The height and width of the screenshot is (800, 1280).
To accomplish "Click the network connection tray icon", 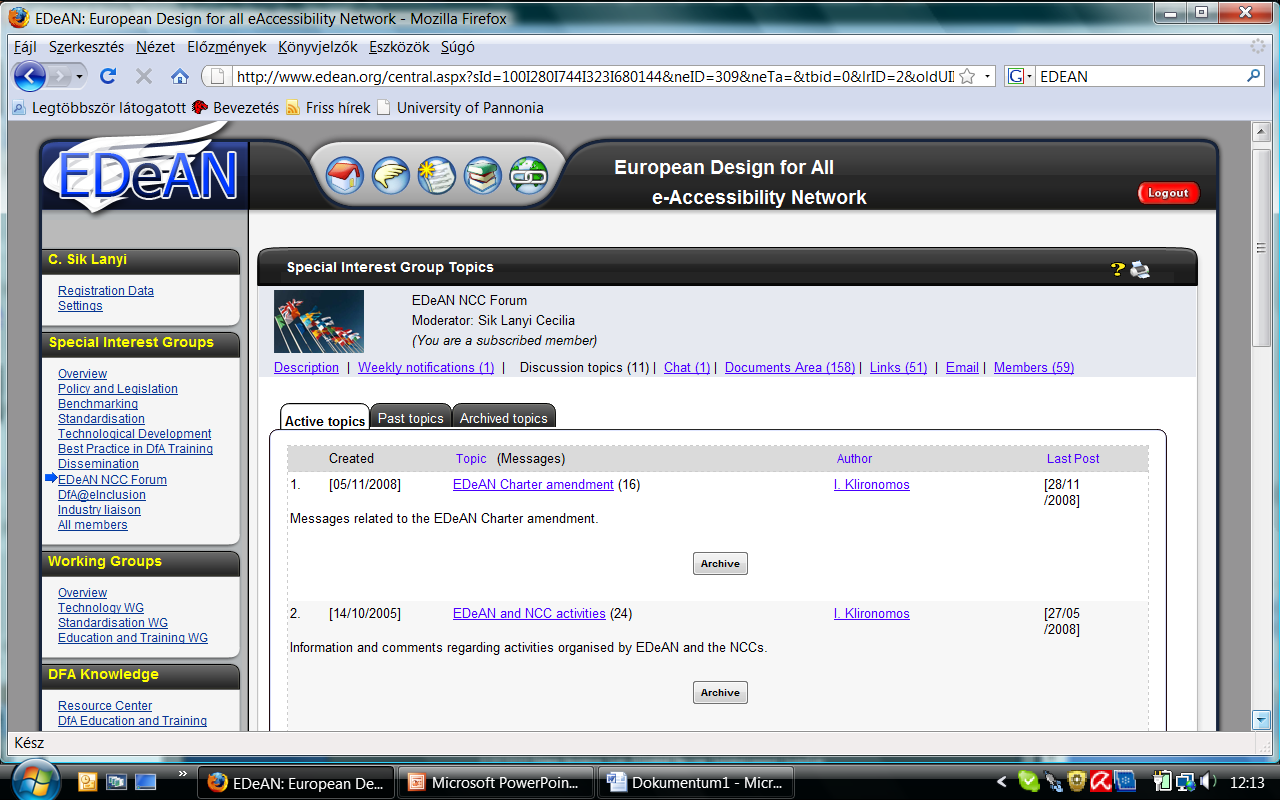I will [x=1185, y=782].
